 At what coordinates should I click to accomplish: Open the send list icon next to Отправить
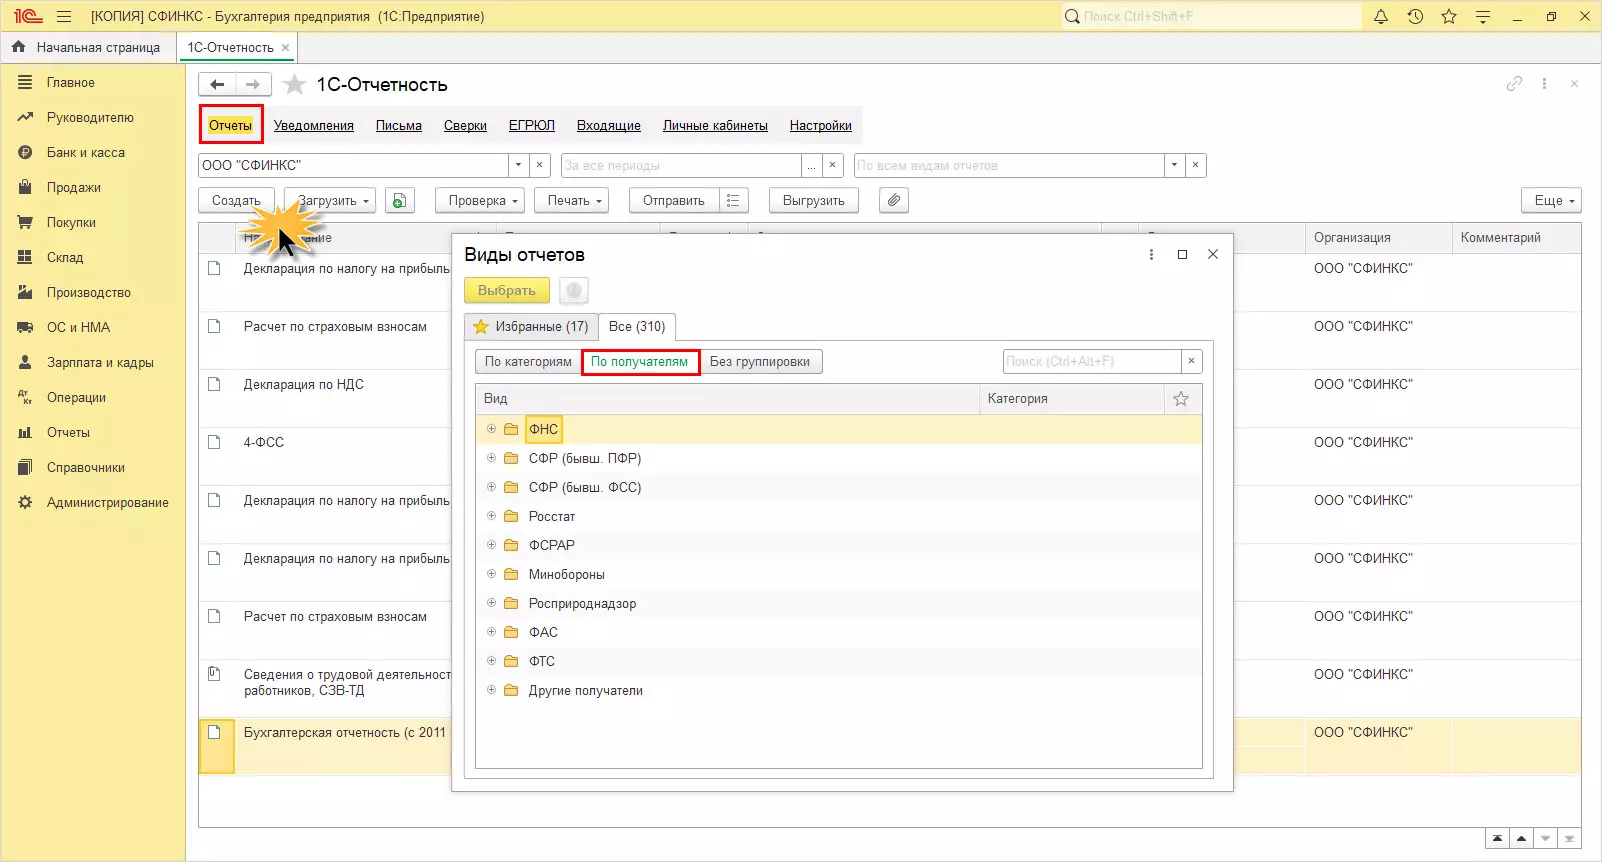pyautogui.click(x=733, y=200)
